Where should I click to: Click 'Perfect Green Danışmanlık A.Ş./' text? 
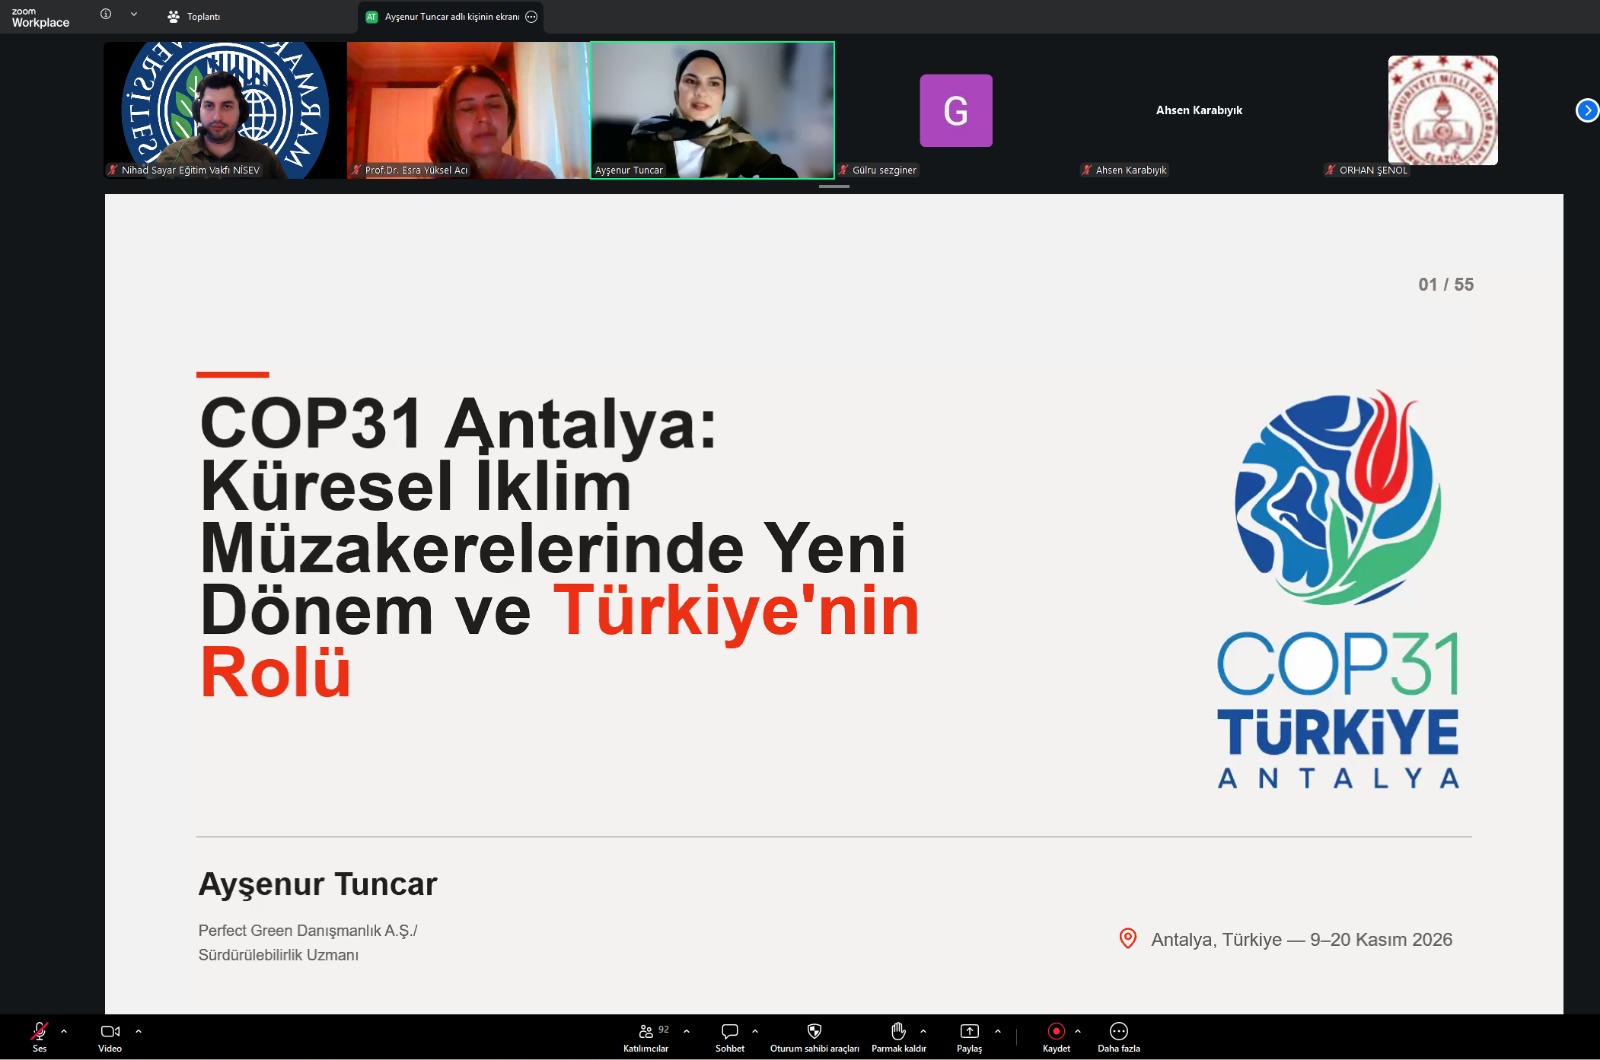click(308, 930)
